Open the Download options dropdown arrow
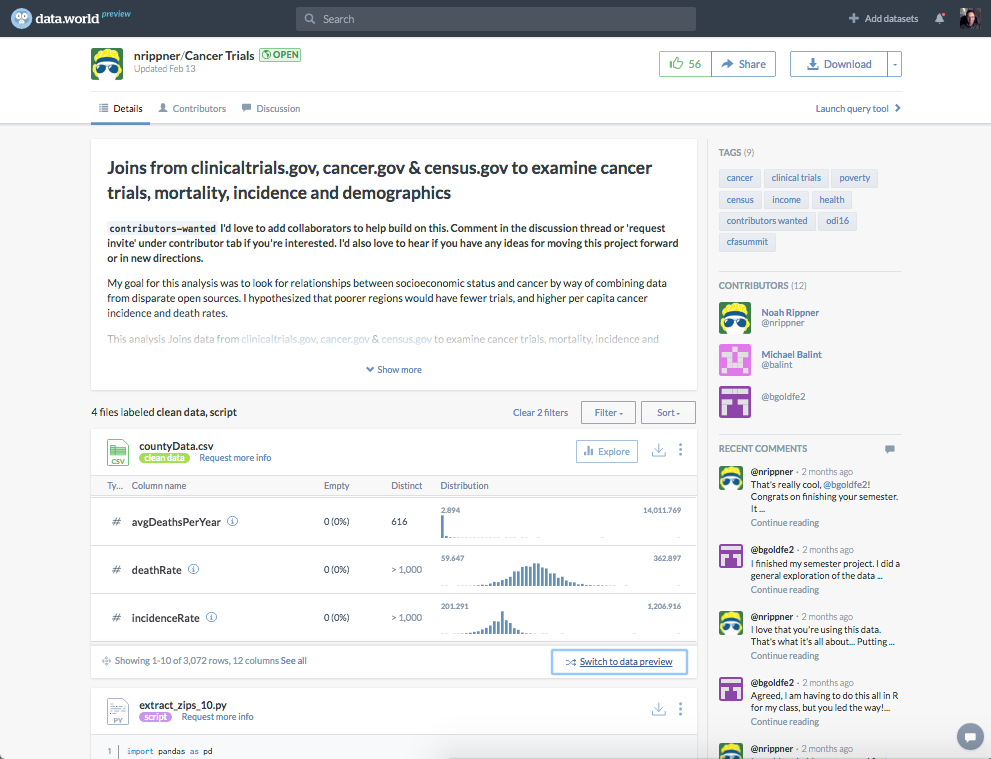 [x=895, y=64]
